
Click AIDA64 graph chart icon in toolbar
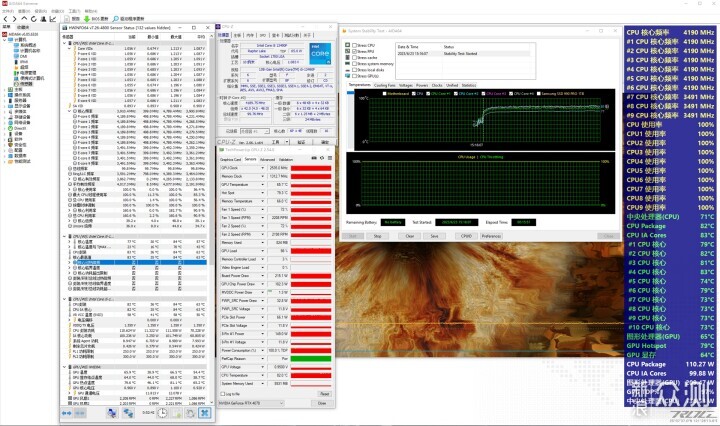point(53,19)
